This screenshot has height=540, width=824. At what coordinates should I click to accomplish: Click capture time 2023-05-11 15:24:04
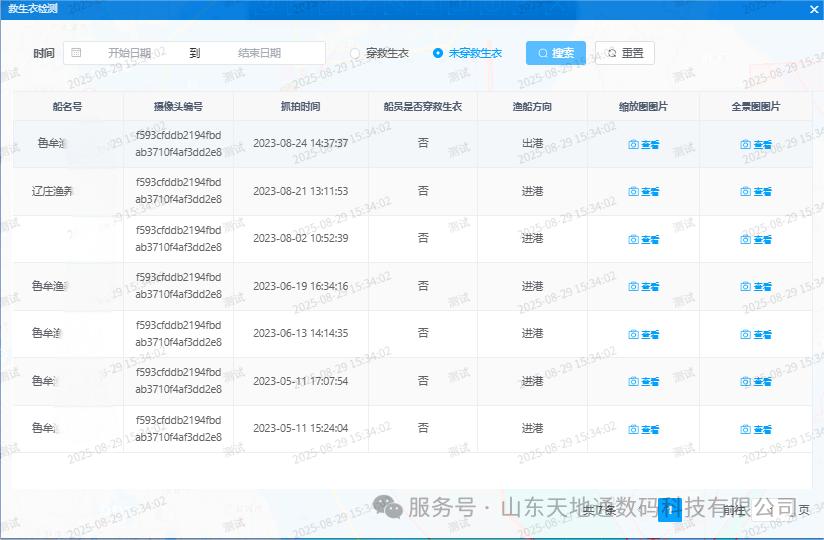point(301,429)
